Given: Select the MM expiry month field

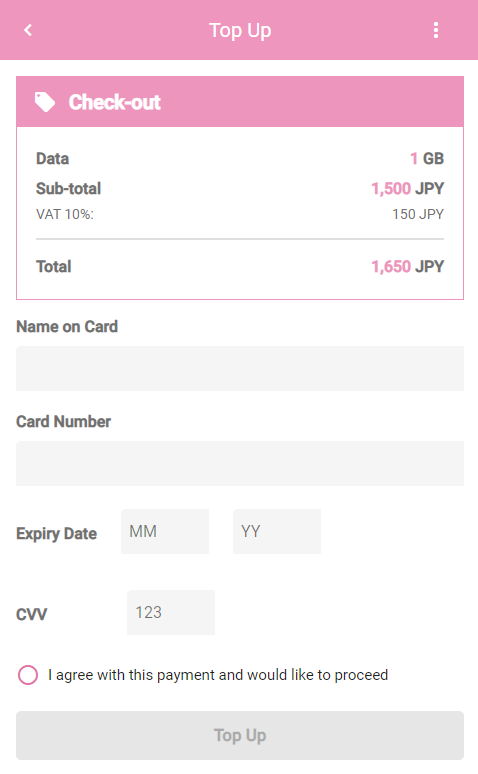Looking at the screenshot, I should tap(165, 531).
